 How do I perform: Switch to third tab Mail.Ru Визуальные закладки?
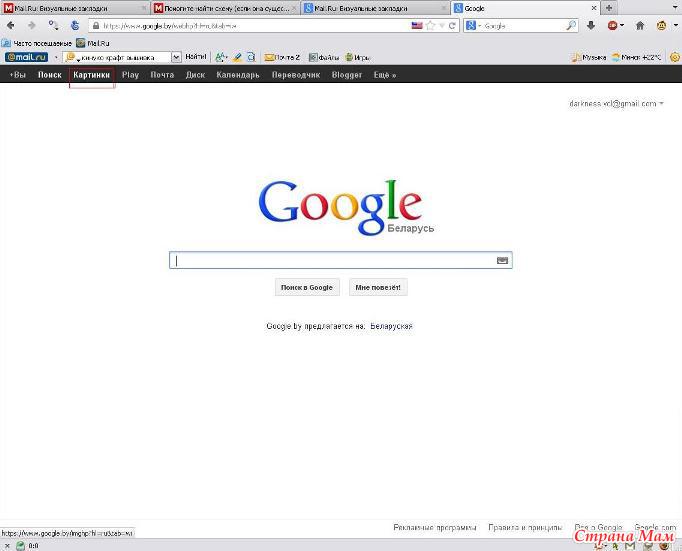[x=375, y=8]
